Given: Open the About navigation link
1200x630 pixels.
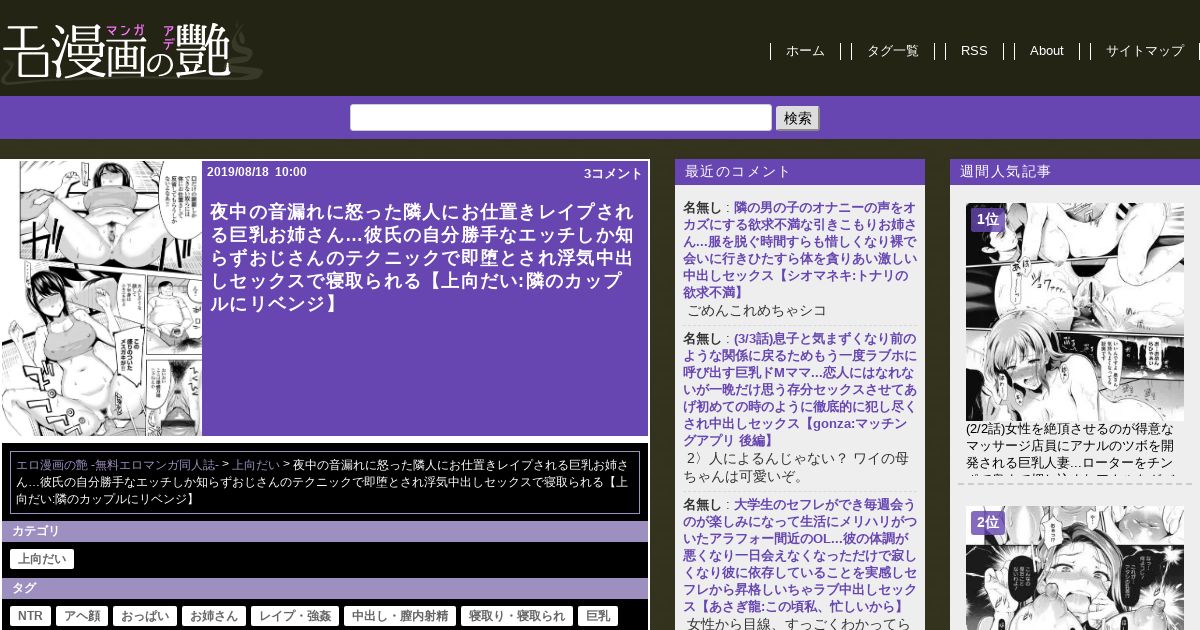Looking at the screenshot, I should [1046, 51].
